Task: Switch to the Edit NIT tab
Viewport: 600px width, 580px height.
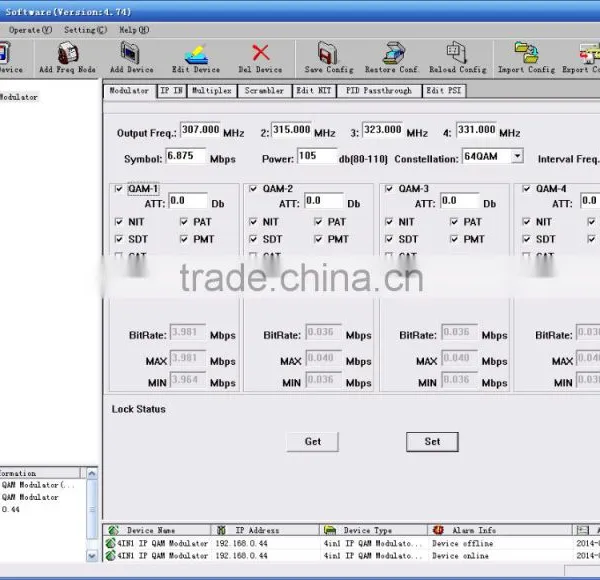Action: tap(314, 91)
